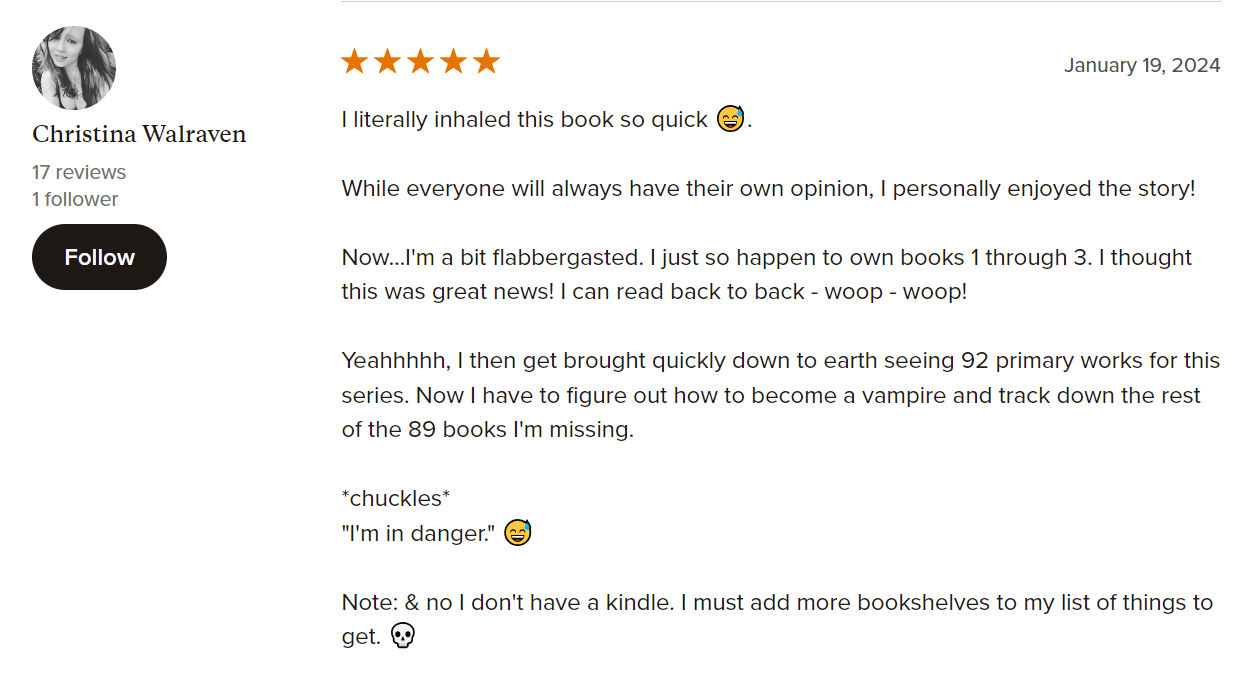Open the January 19, 2024 review date
Screen dimensions: 1255x678
tap(1142, 65)
